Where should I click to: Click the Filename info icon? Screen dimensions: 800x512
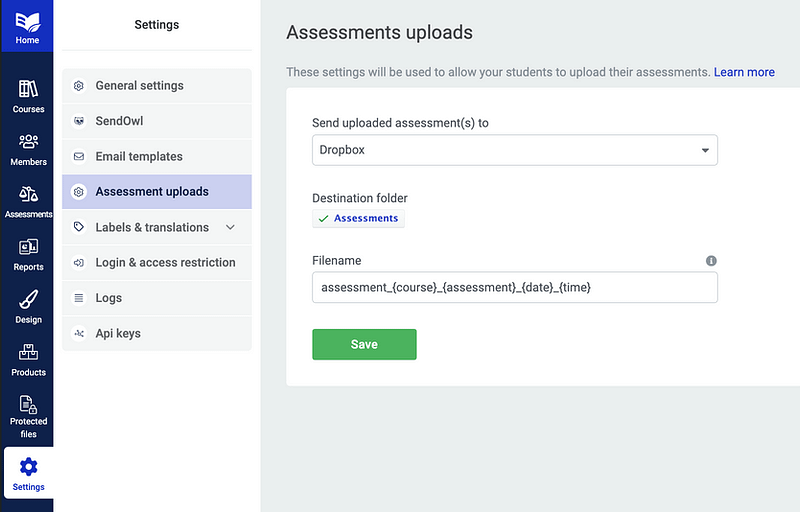[x=711, y=261]
